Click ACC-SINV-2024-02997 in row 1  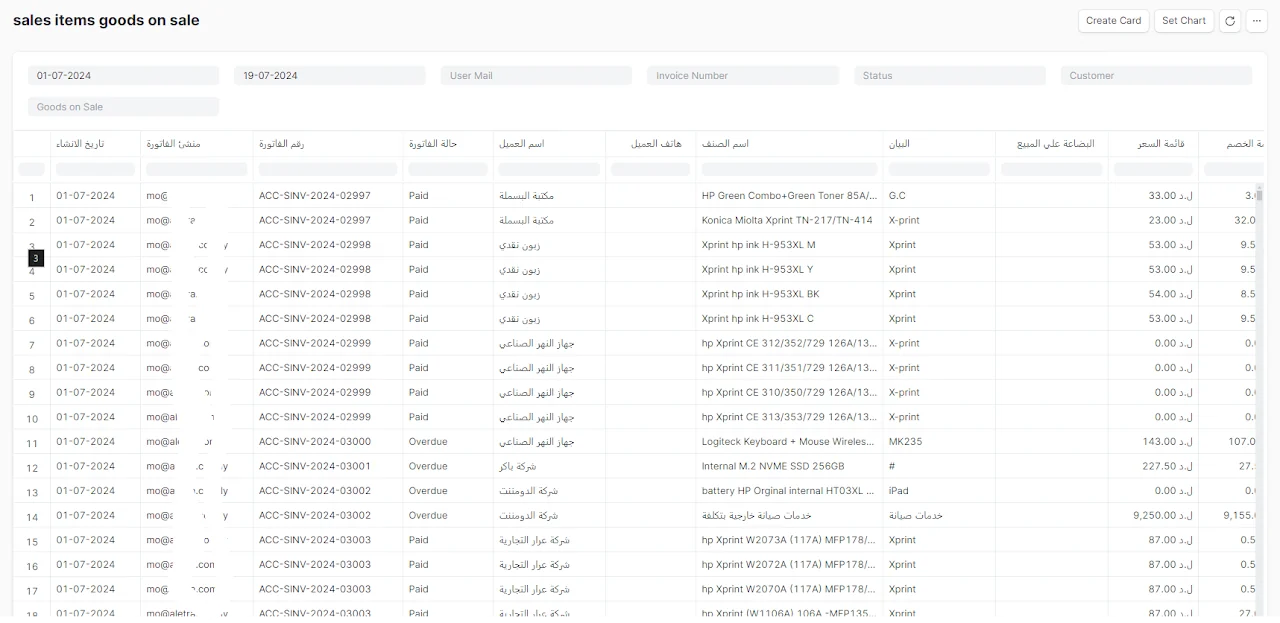coord(315,196)
